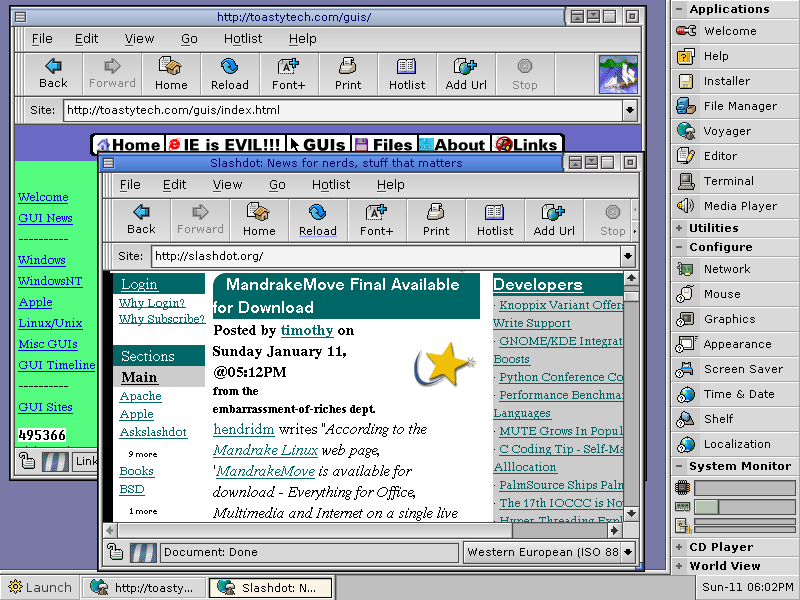Open Site URL dropdown in toastytech window

[630, 110]
